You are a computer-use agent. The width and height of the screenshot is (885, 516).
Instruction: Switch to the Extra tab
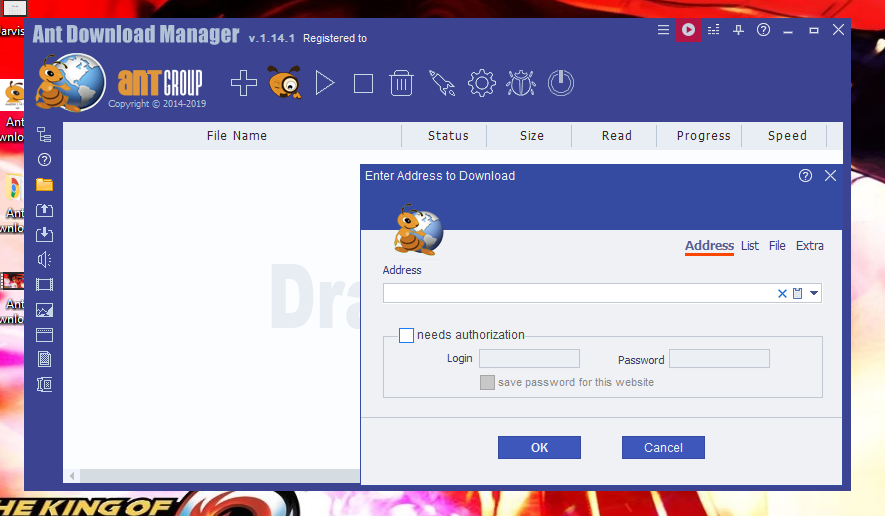tap(809, 246)
